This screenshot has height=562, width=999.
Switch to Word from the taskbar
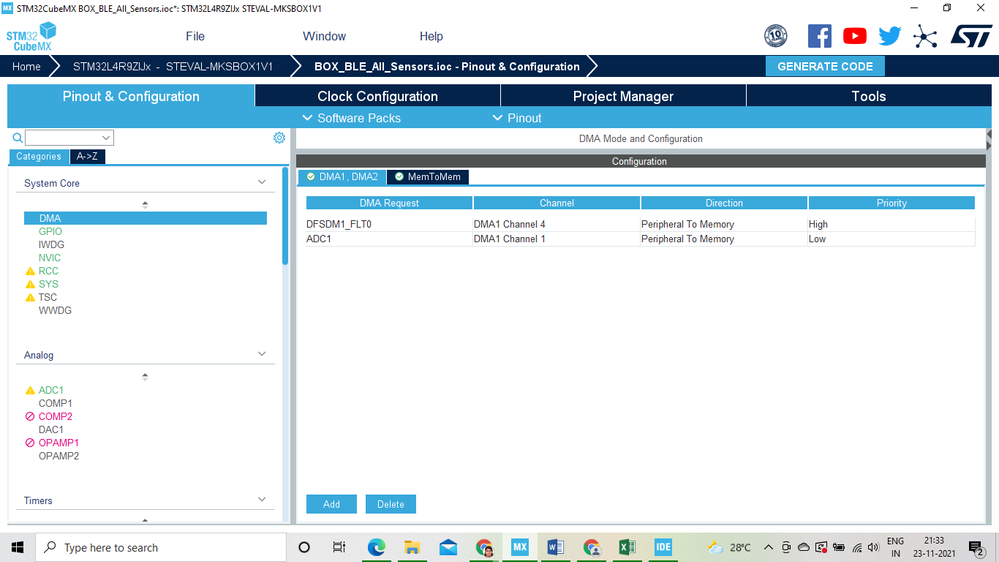[x=555, y=547]
